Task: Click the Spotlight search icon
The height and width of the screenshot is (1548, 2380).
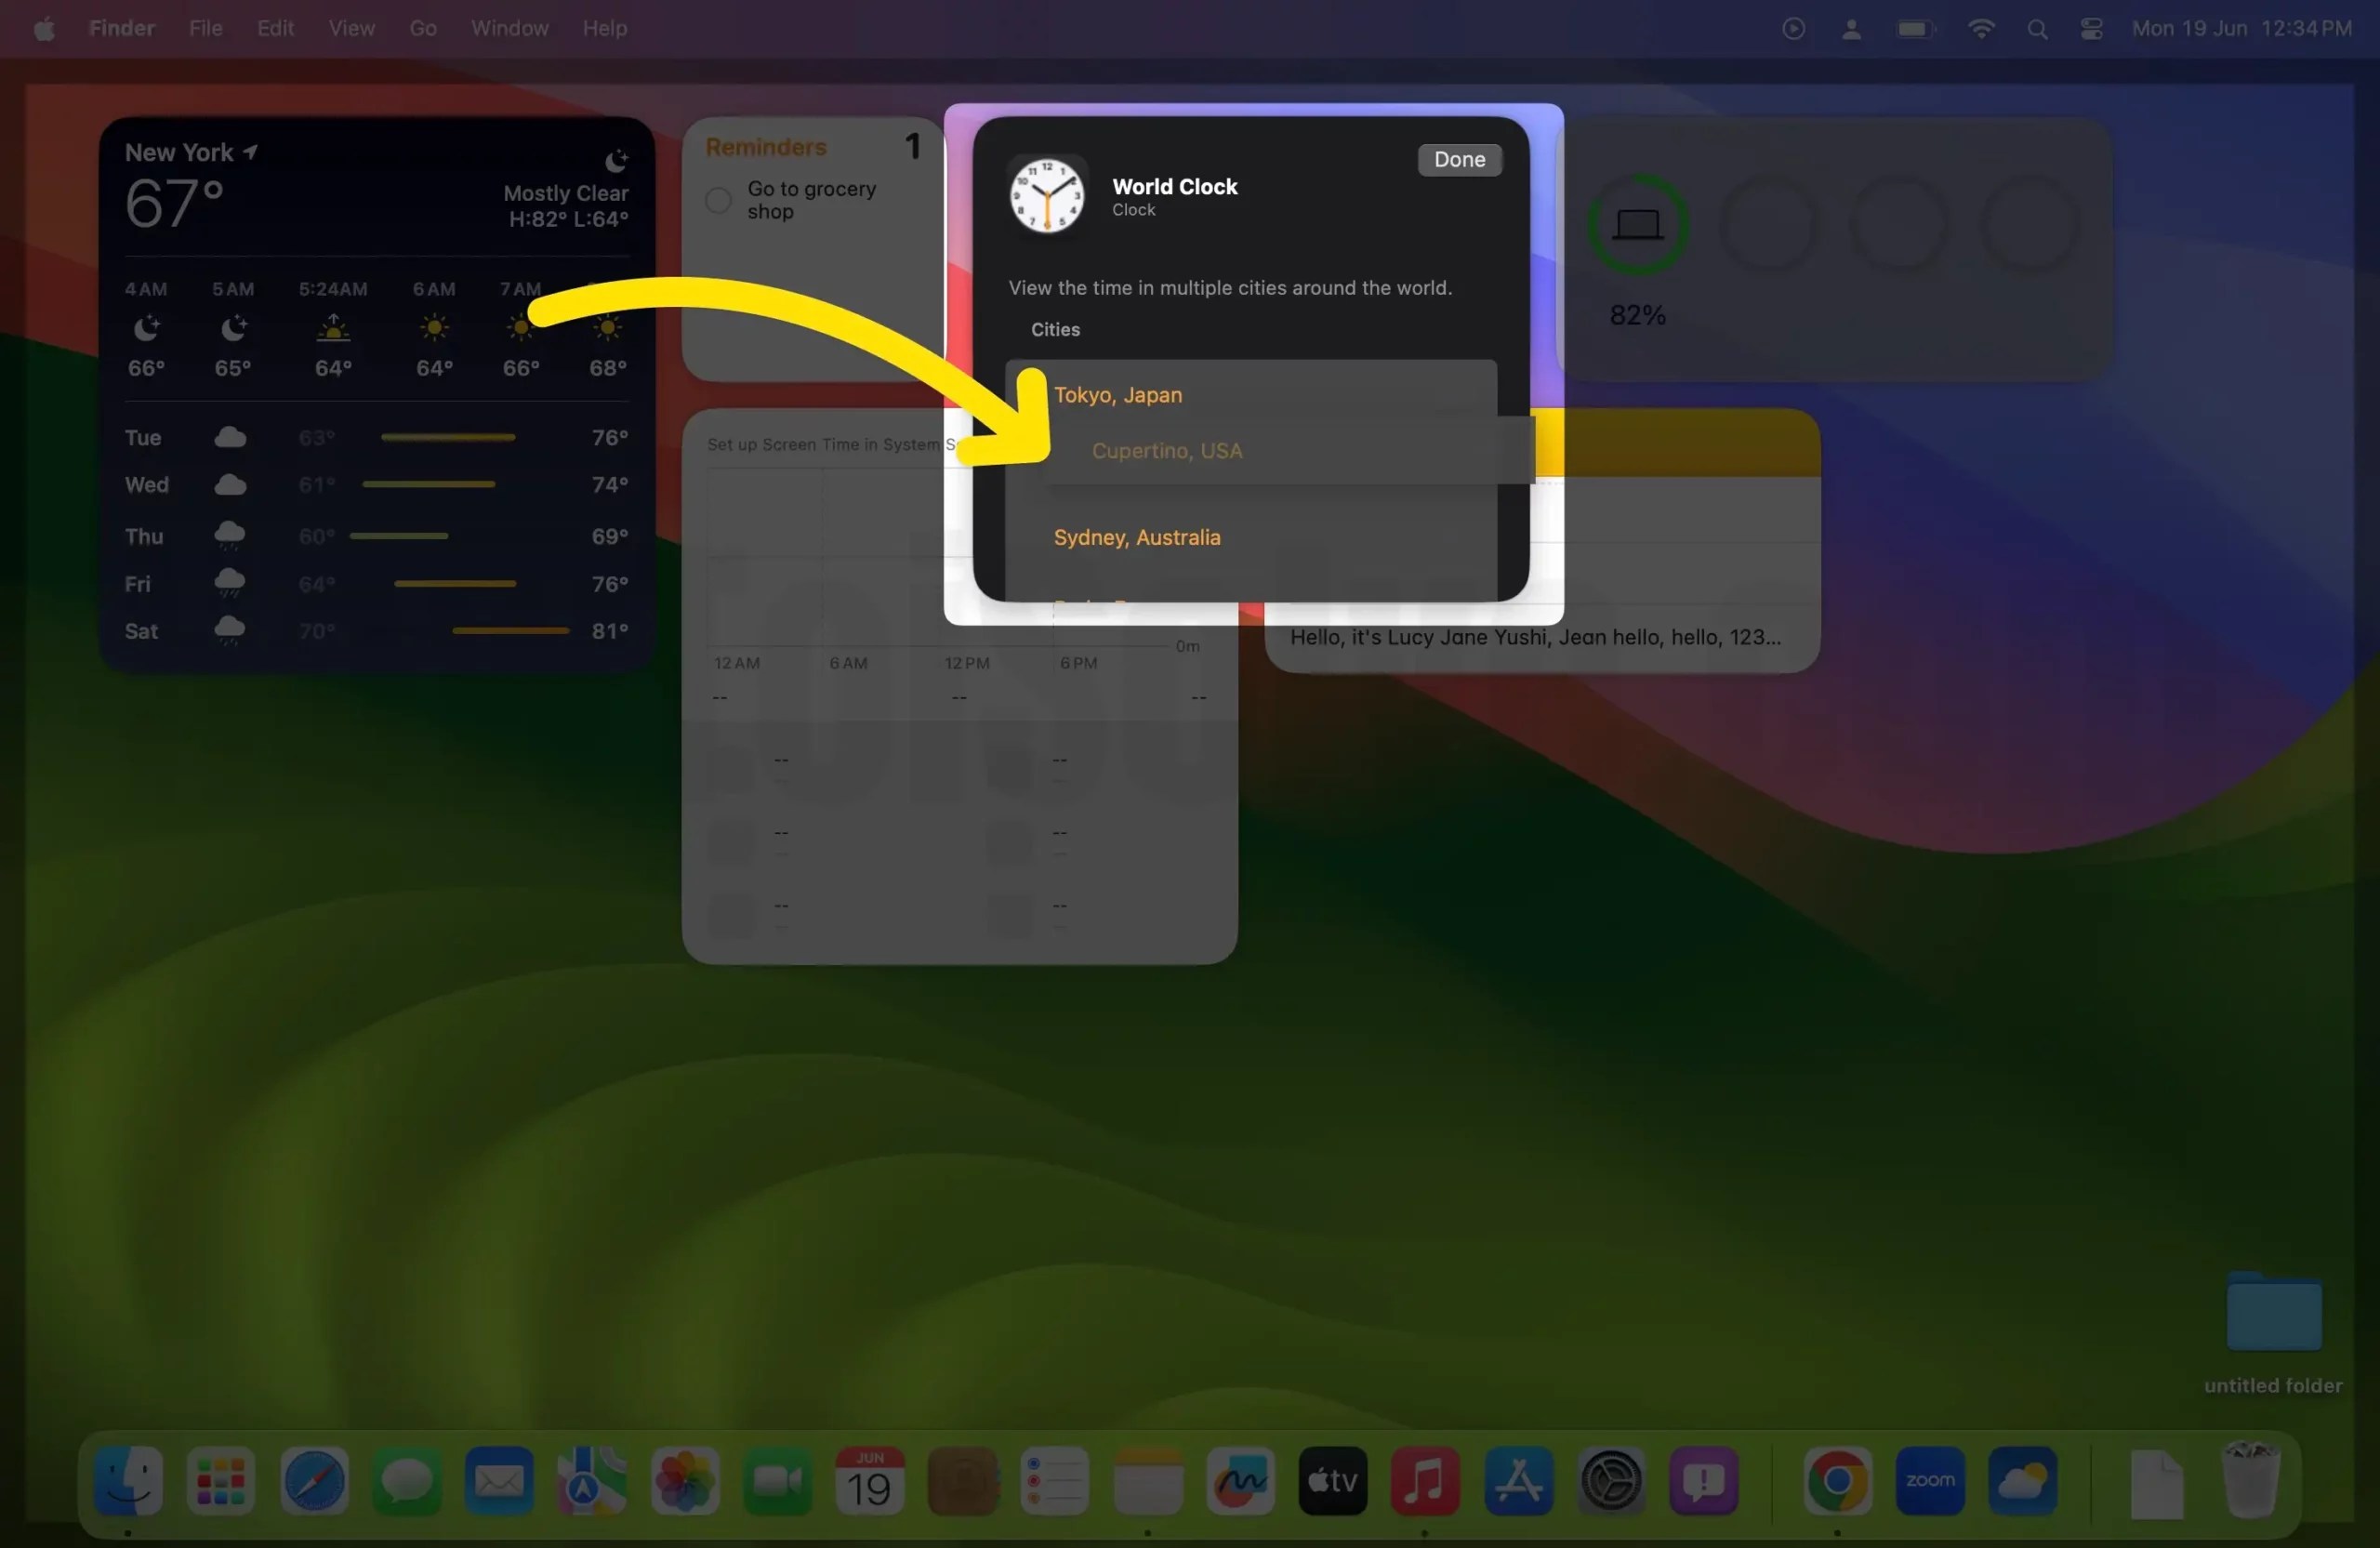Action: click(2038, 28)
